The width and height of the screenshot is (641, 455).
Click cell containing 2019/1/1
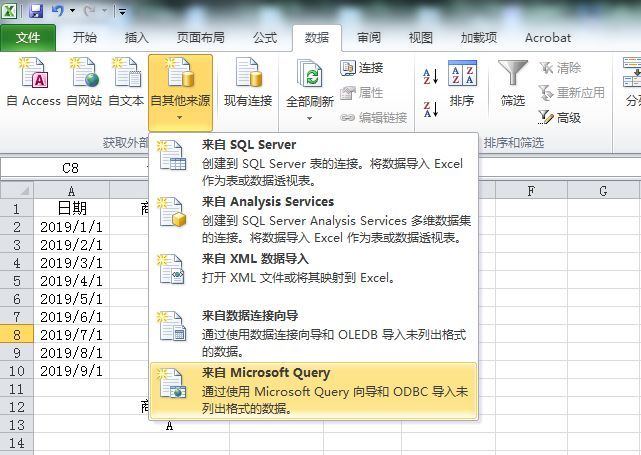(72, 227)
